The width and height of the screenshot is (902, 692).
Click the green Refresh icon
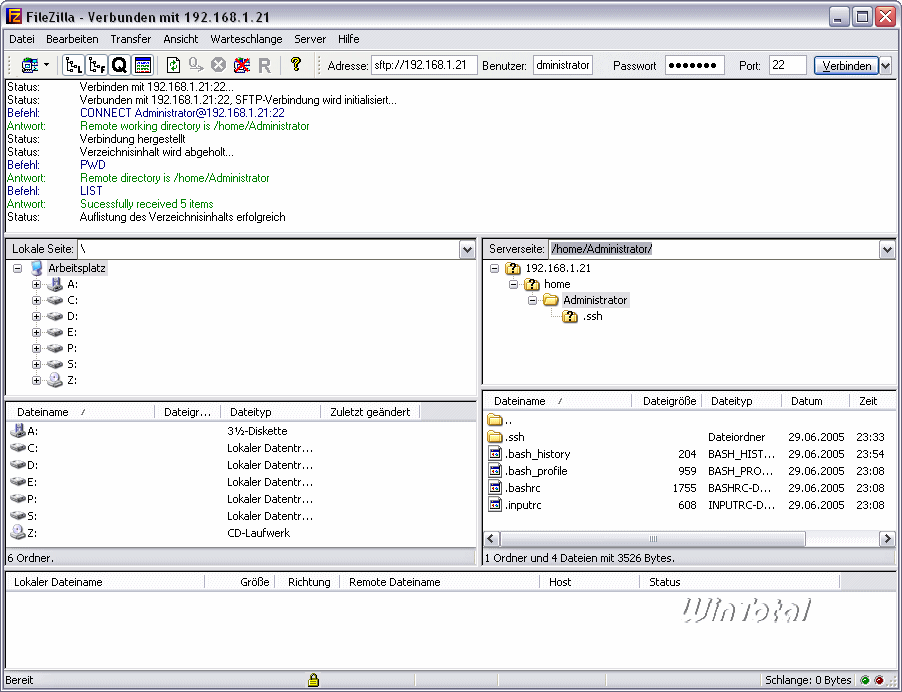click(x=174, y=65)
